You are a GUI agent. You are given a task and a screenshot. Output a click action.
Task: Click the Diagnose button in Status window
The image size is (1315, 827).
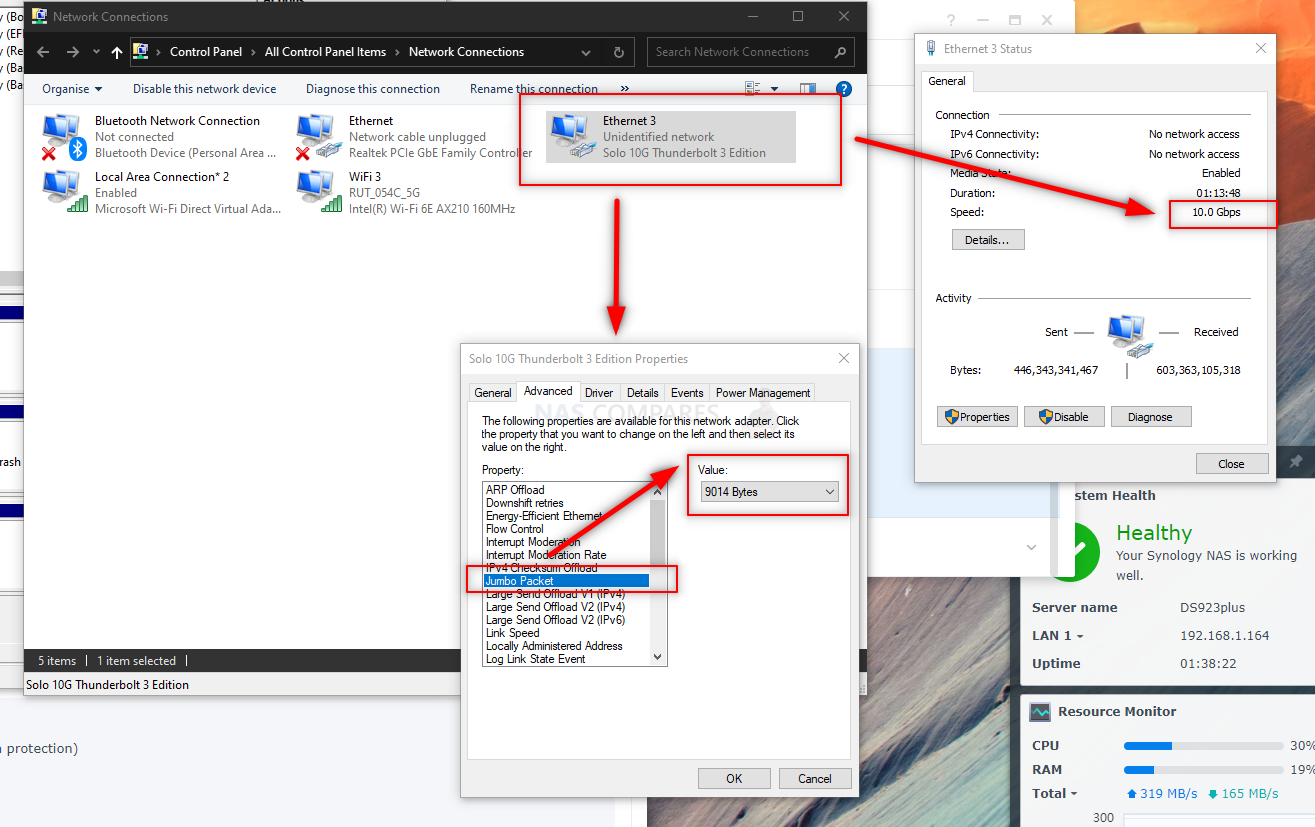coord(1151,417)
